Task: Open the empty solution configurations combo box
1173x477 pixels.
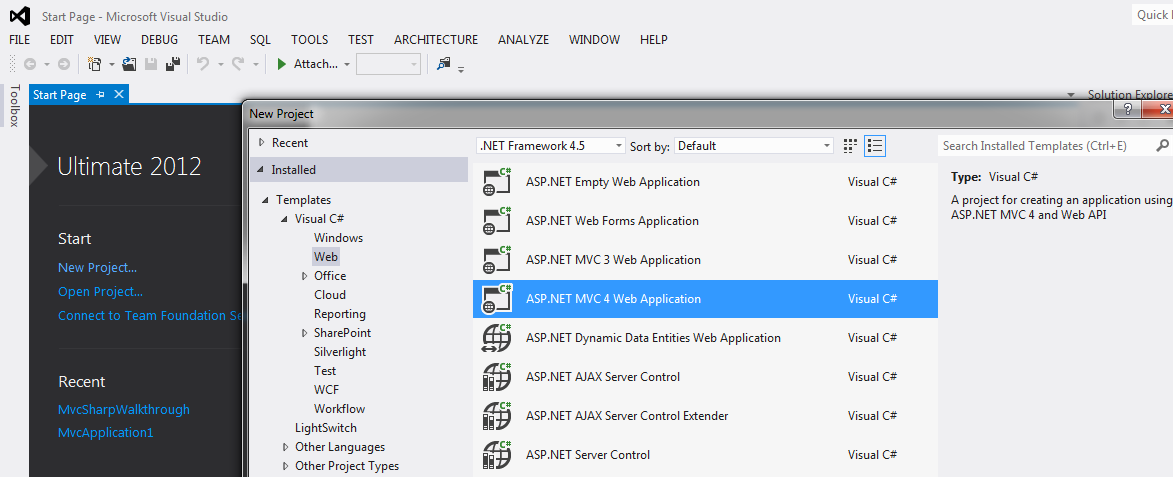Action: click(x=388, y=64)
